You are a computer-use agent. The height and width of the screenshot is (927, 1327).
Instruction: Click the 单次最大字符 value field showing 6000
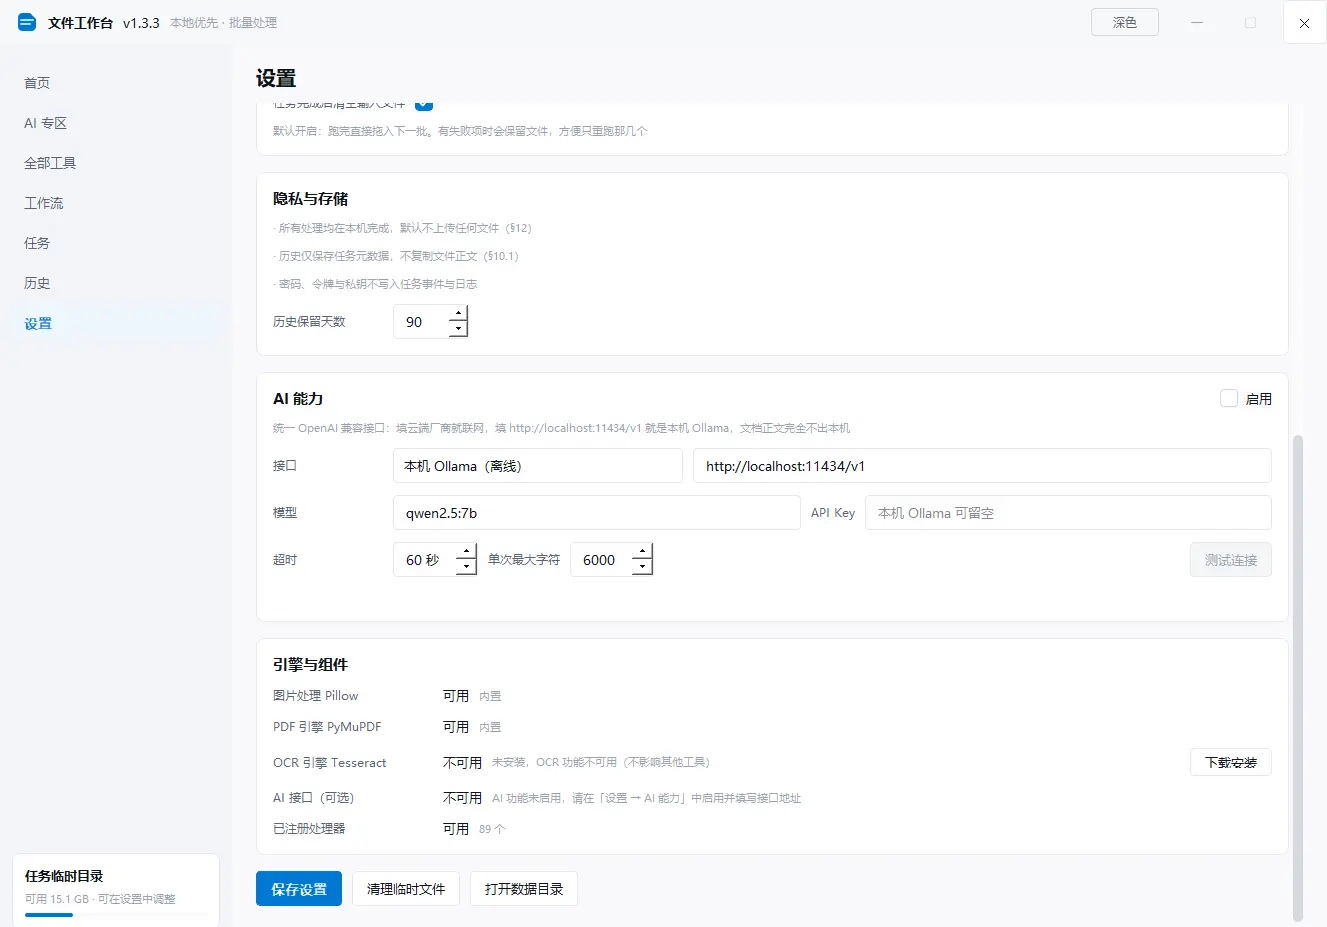pyautogui.click(x=602, y=560)
